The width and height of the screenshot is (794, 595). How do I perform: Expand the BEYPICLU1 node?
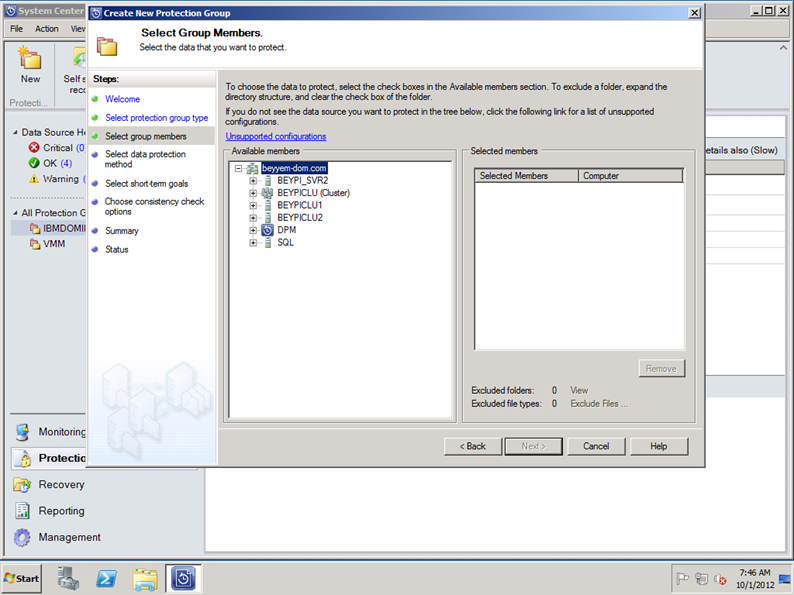(253, 205)
